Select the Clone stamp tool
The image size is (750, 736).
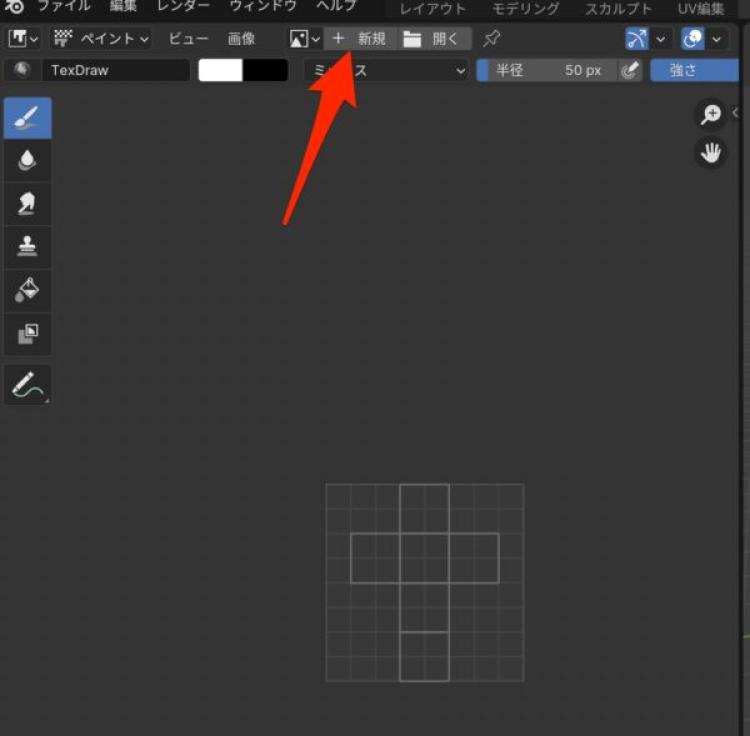(27, 247)
